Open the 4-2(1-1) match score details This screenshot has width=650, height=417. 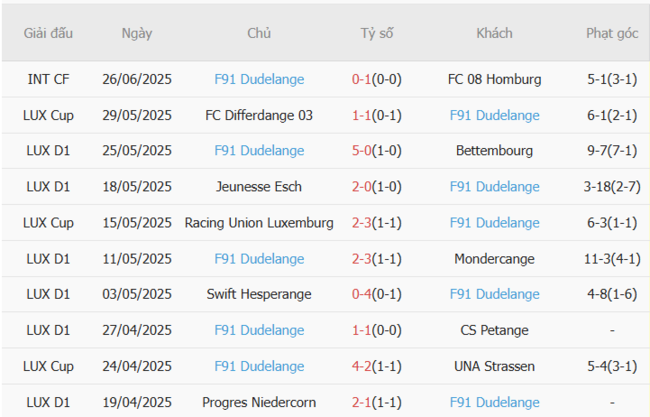pos(377,366)
